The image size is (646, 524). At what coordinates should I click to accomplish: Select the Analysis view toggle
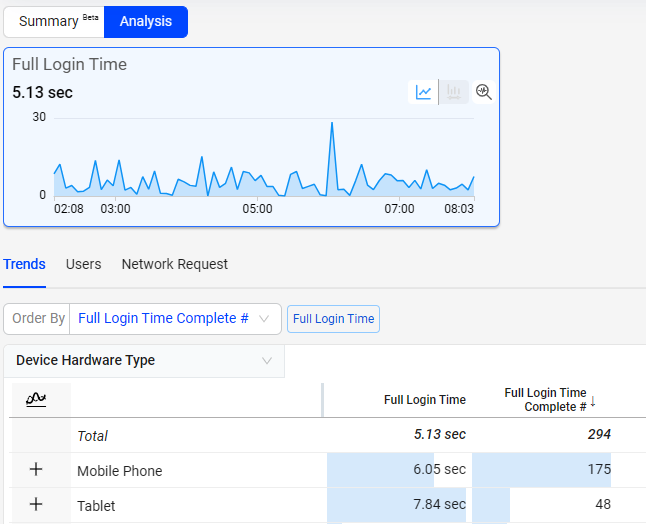(145, 21)
